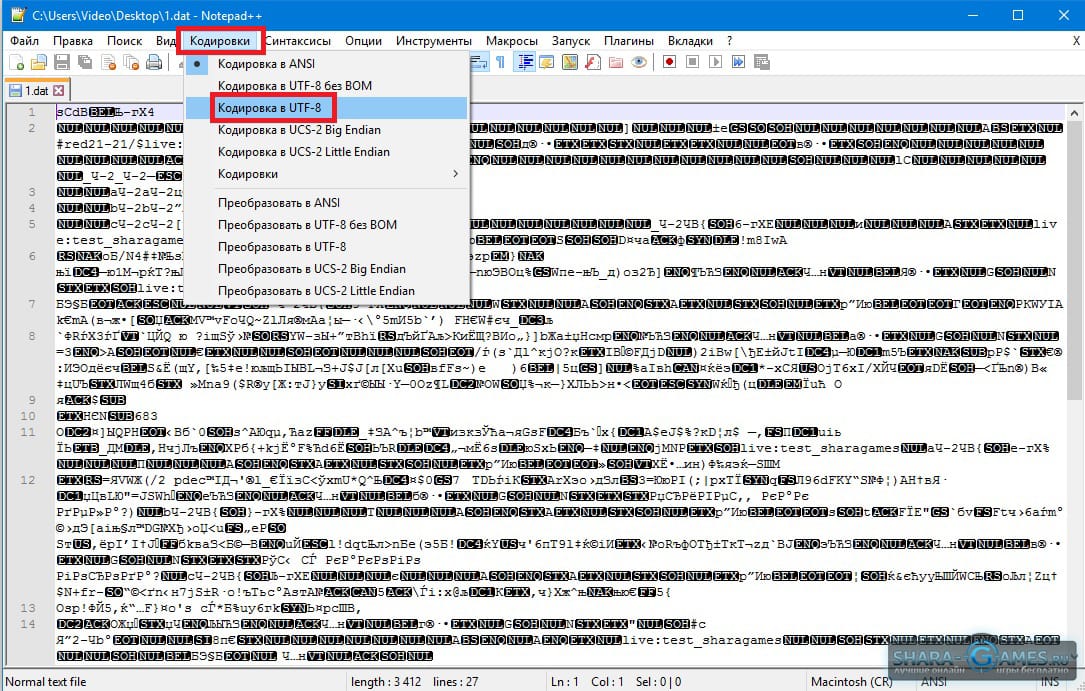The height and width of the screenshot is (691, 1085).
Task: Open the Вкладки menu
Action: 690,41
